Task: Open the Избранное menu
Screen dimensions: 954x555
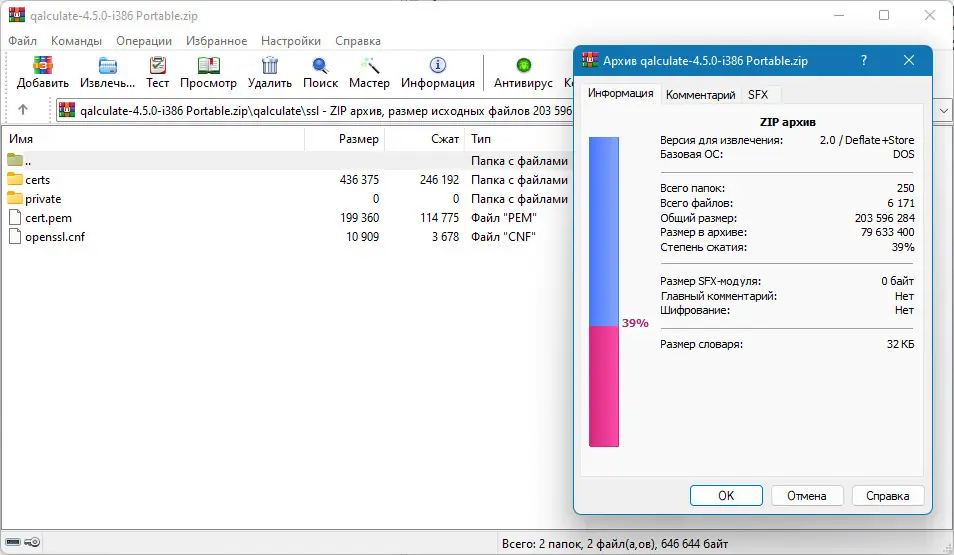Action: pos(216,41)
